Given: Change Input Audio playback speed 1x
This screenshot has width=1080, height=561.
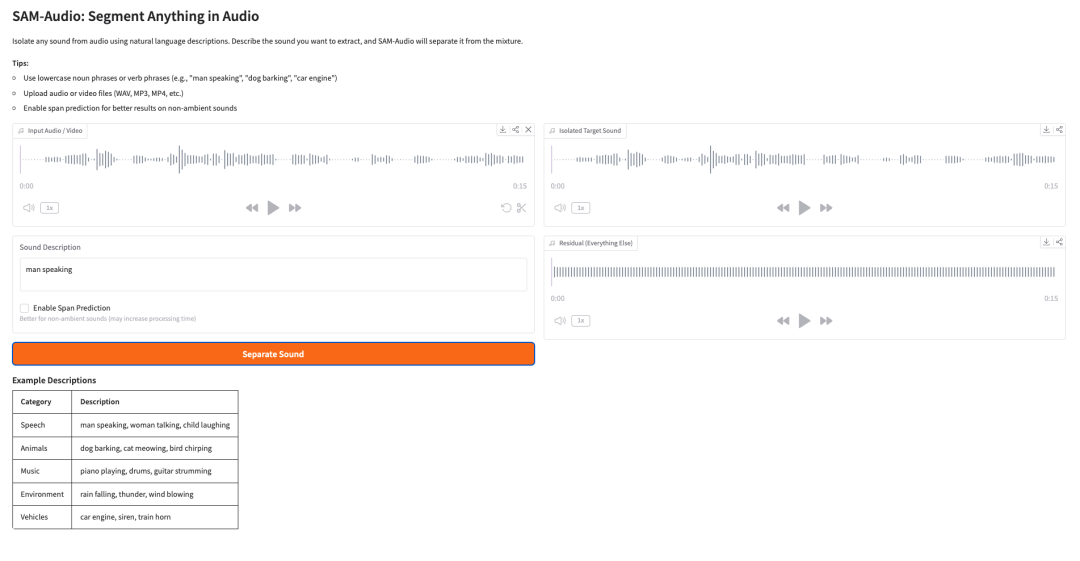Looking at the screenshot, I should [50, 207].
